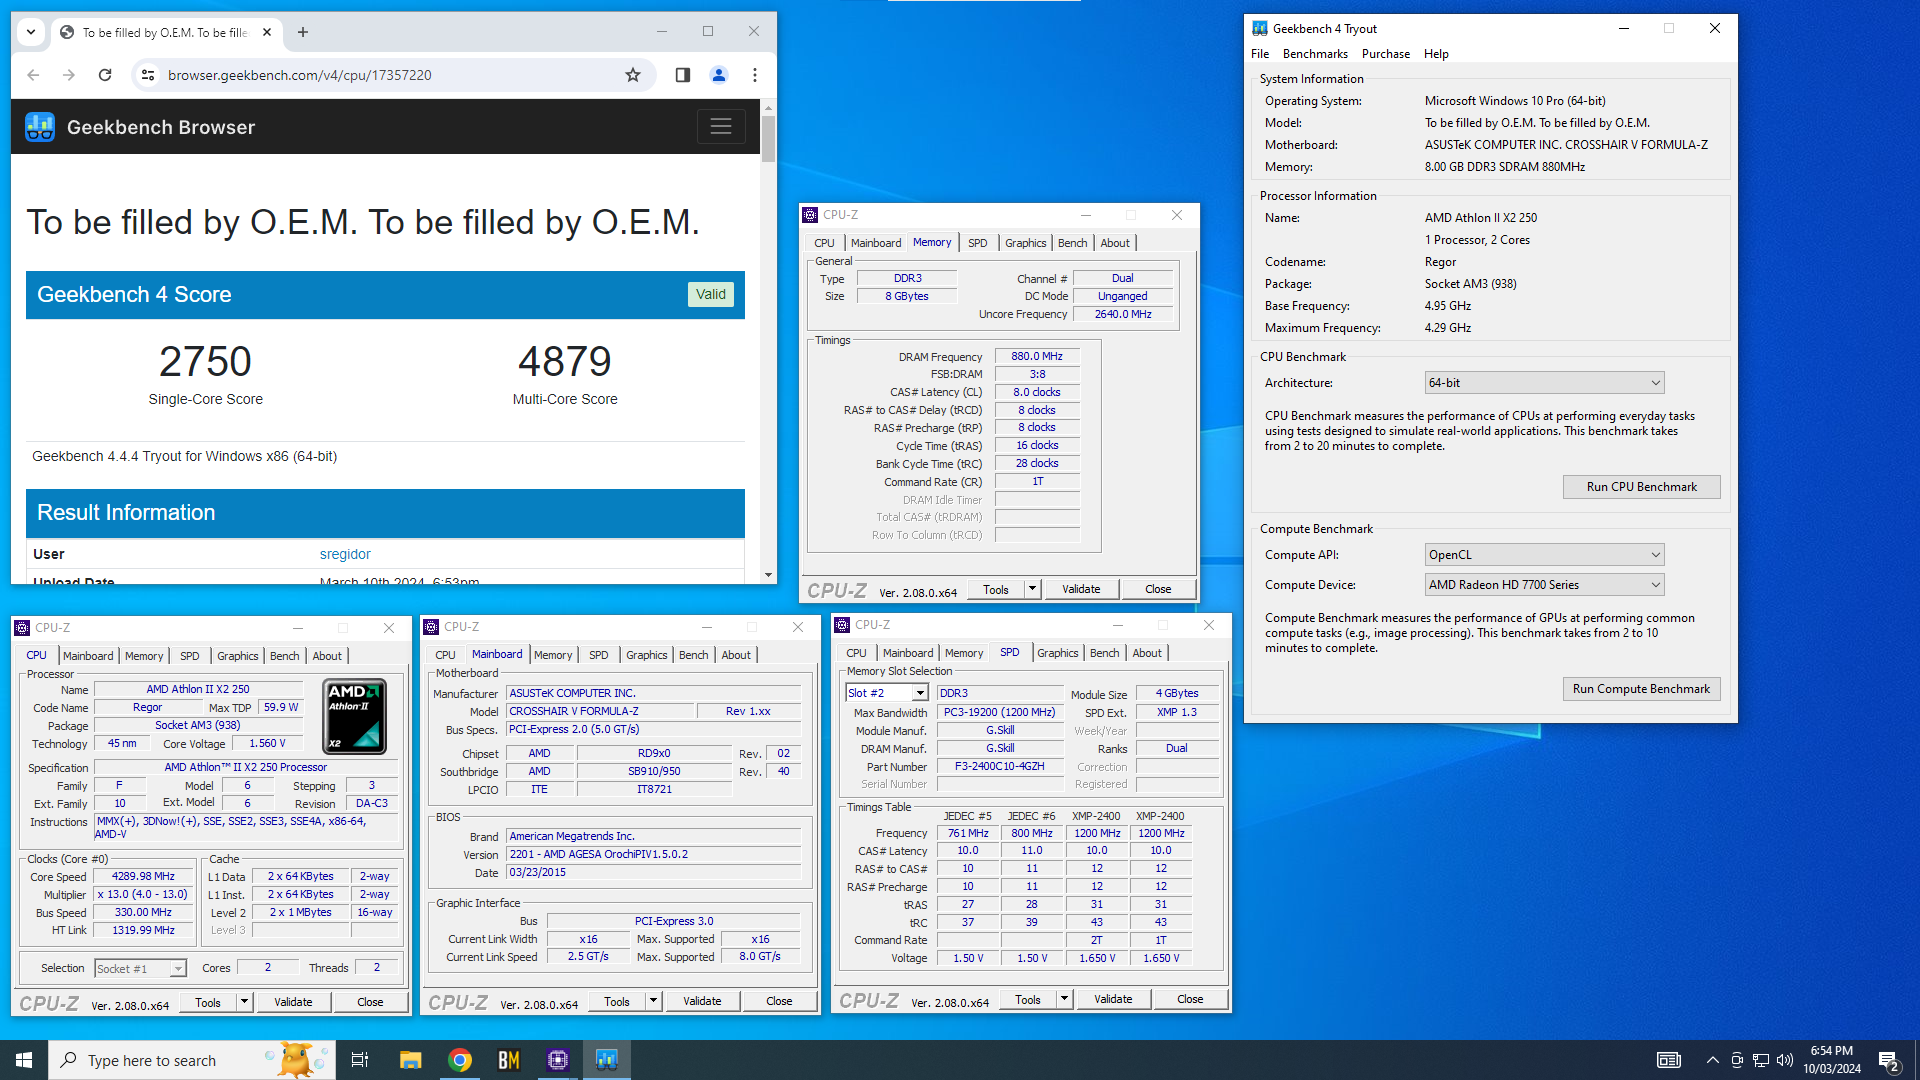This screenshot has height=1080, width=1920.
Task: Click the Chrome forward arrow
Action: pyautogui.click(x=69, y=75)
